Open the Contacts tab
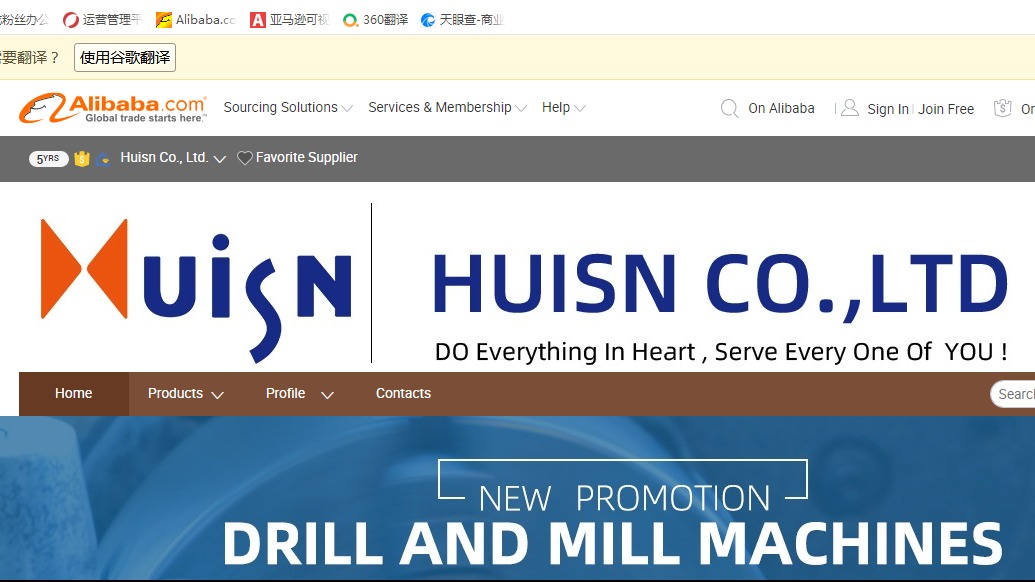 [403, 393]
